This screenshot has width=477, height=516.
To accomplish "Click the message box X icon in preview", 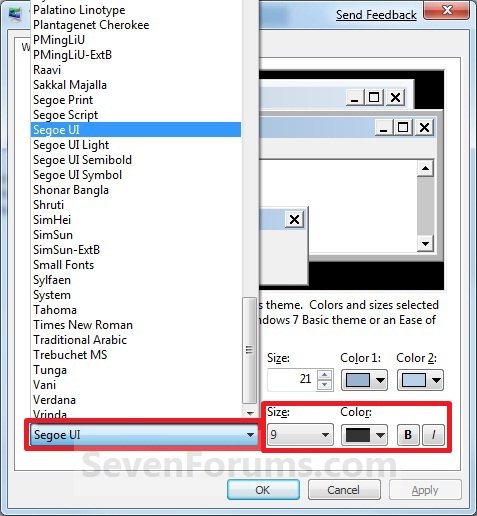I will coord(294,219).
